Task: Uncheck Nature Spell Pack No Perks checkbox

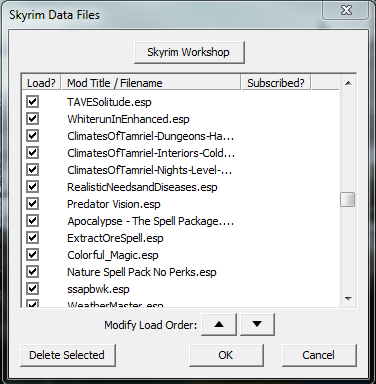Action: [32, 272]
